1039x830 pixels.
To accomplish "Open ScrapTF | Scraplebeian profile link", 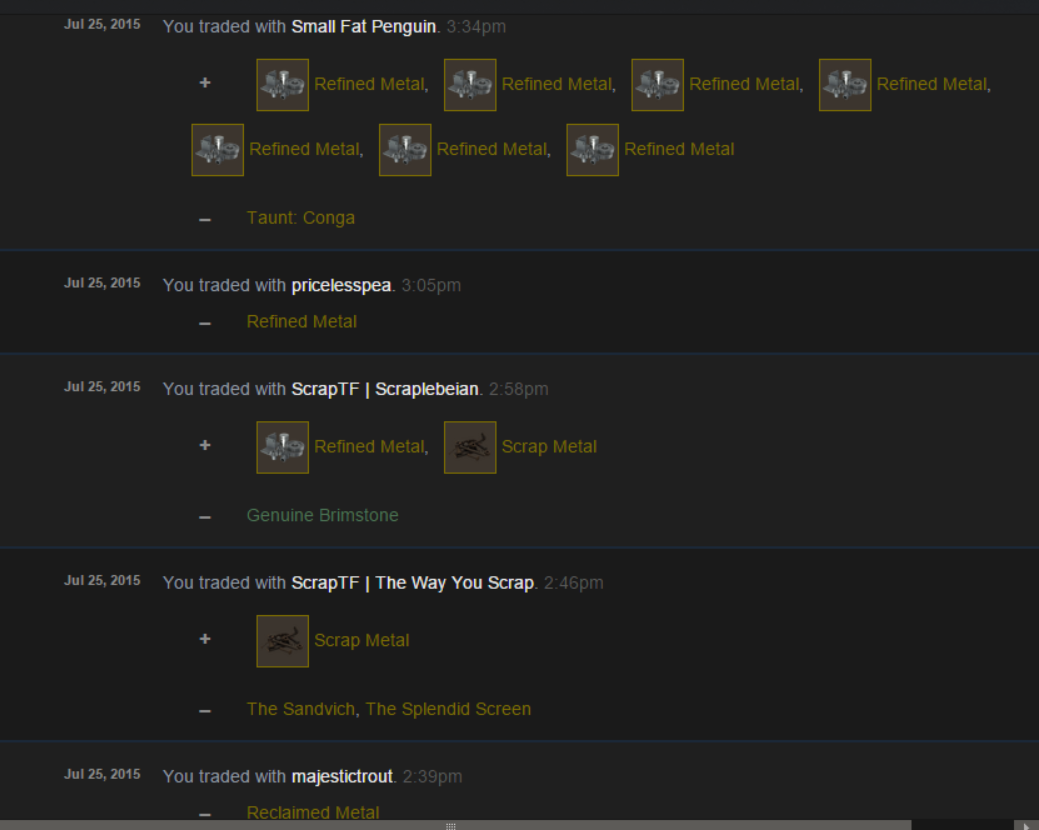I will pyautogui.click(x=385, y=389).
